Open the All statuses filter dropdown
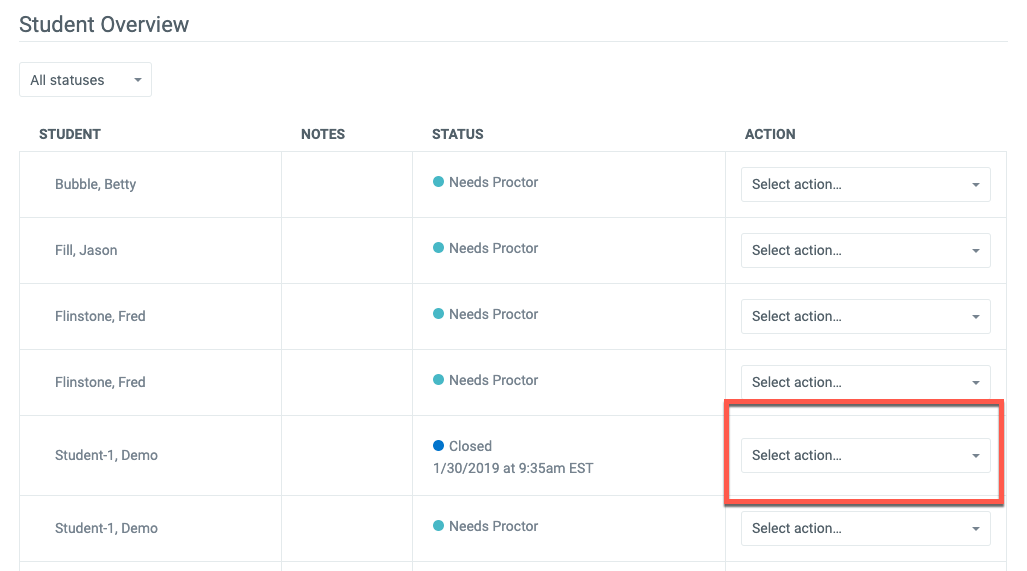This screenshot has width=1027, height=571. click(x=85, y=80)
